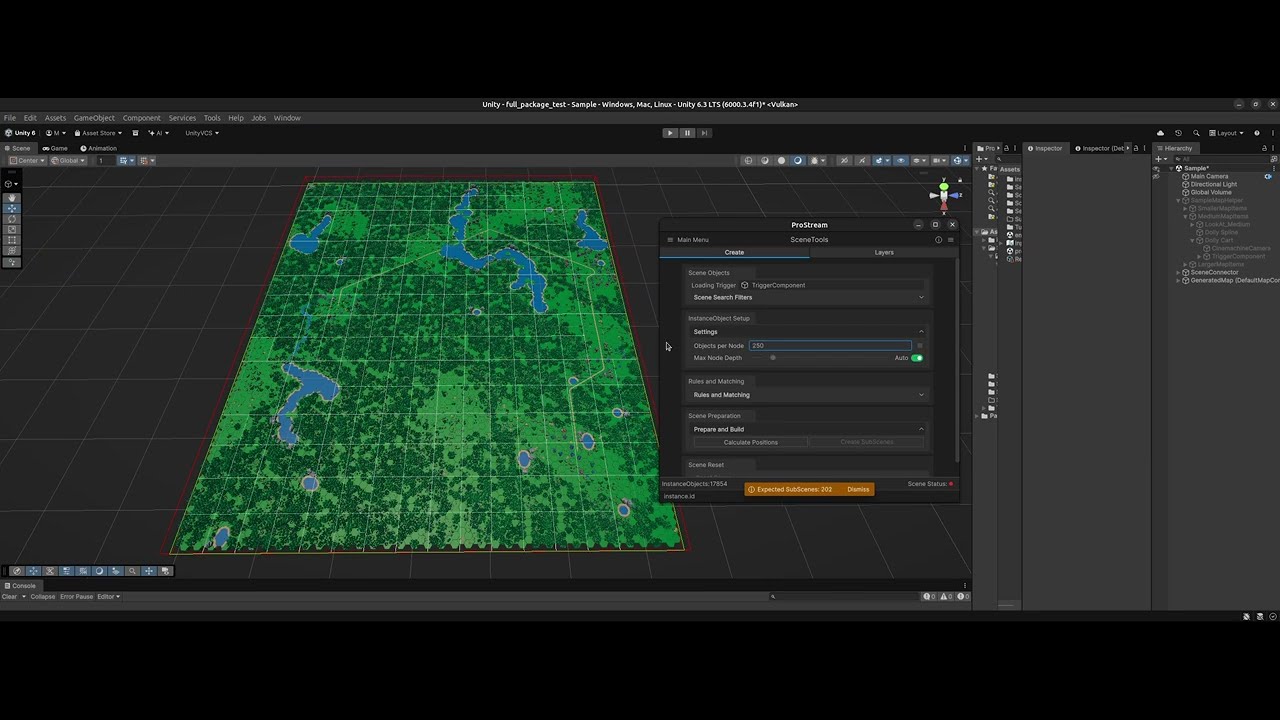Click the scene orientation gizmo
The image size is (1280, 720).
click(x=943, y=193)
